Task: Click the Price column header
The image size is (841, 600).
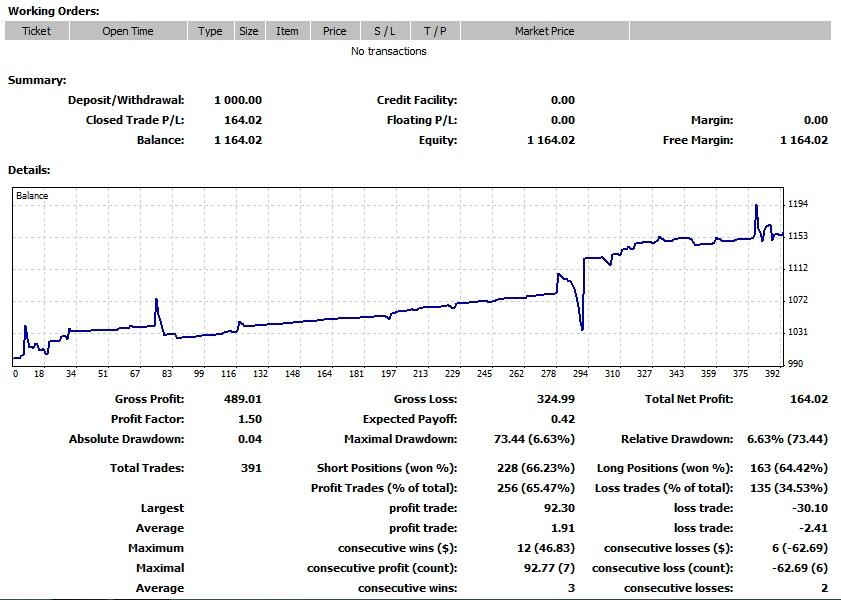Action: coord(335,31)
